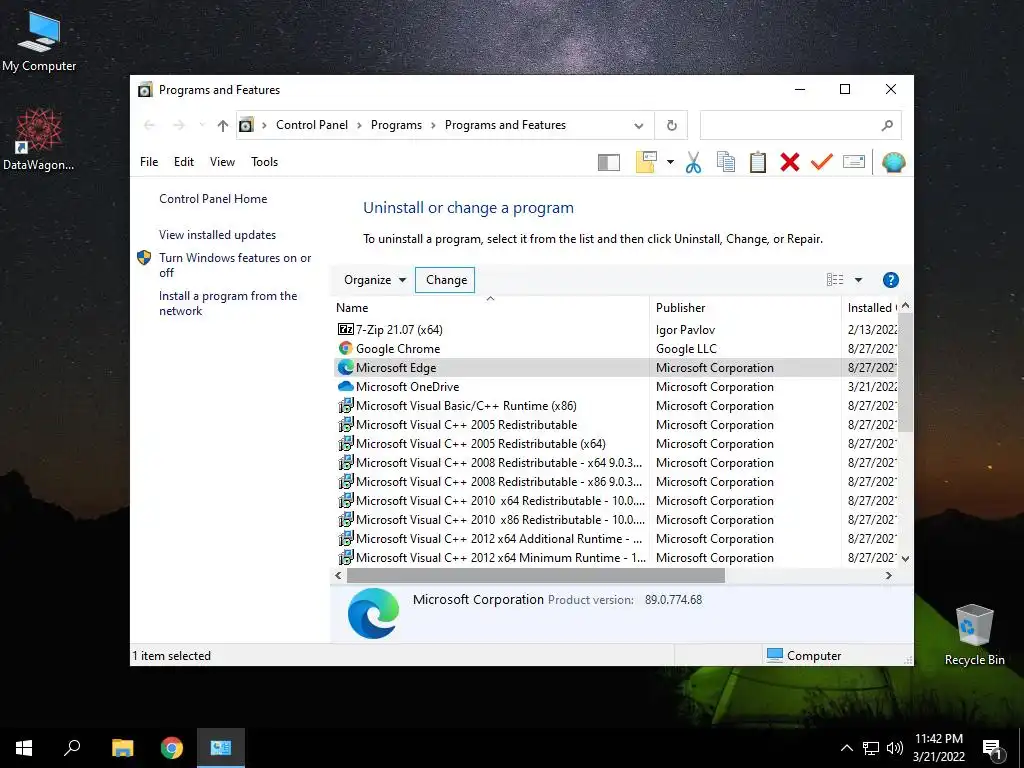Click the blue Help question mark icon
Viewport: 1024px width, 768px height.
click(890, 280)
